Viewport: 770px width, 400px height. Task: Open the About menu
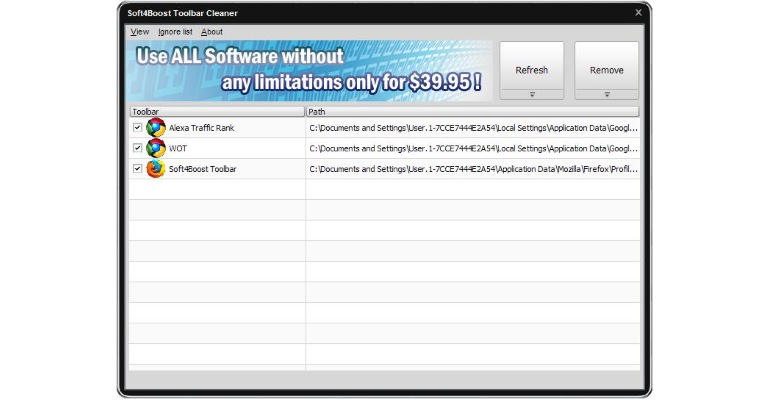tap(212, 32)
